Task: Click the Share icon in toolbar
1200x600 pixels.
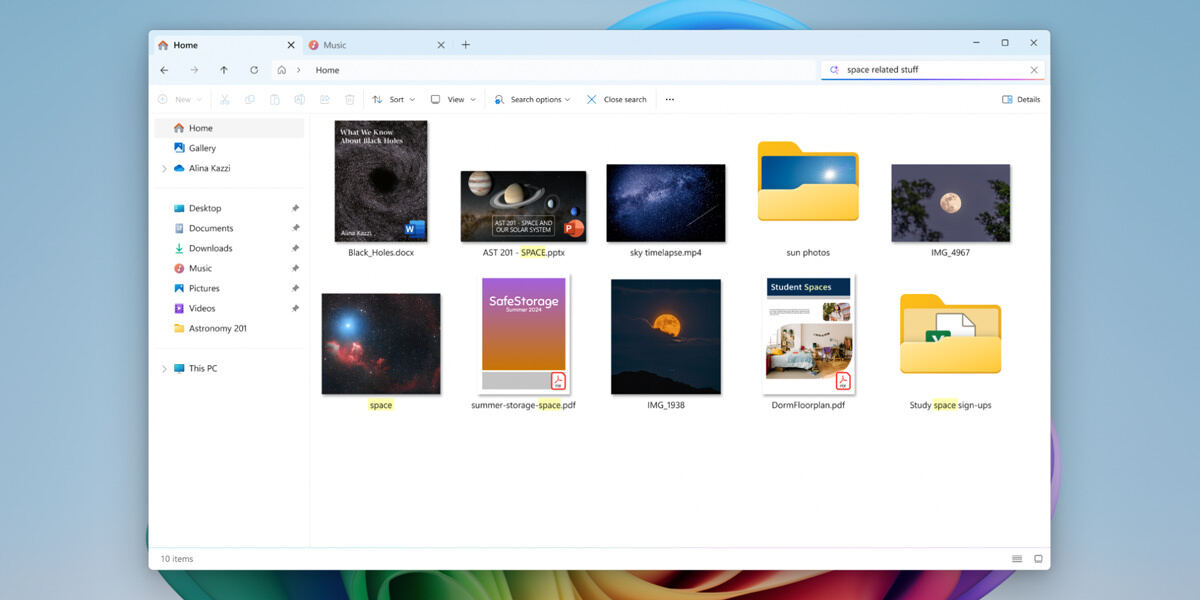Action: (x=324, y=99)
